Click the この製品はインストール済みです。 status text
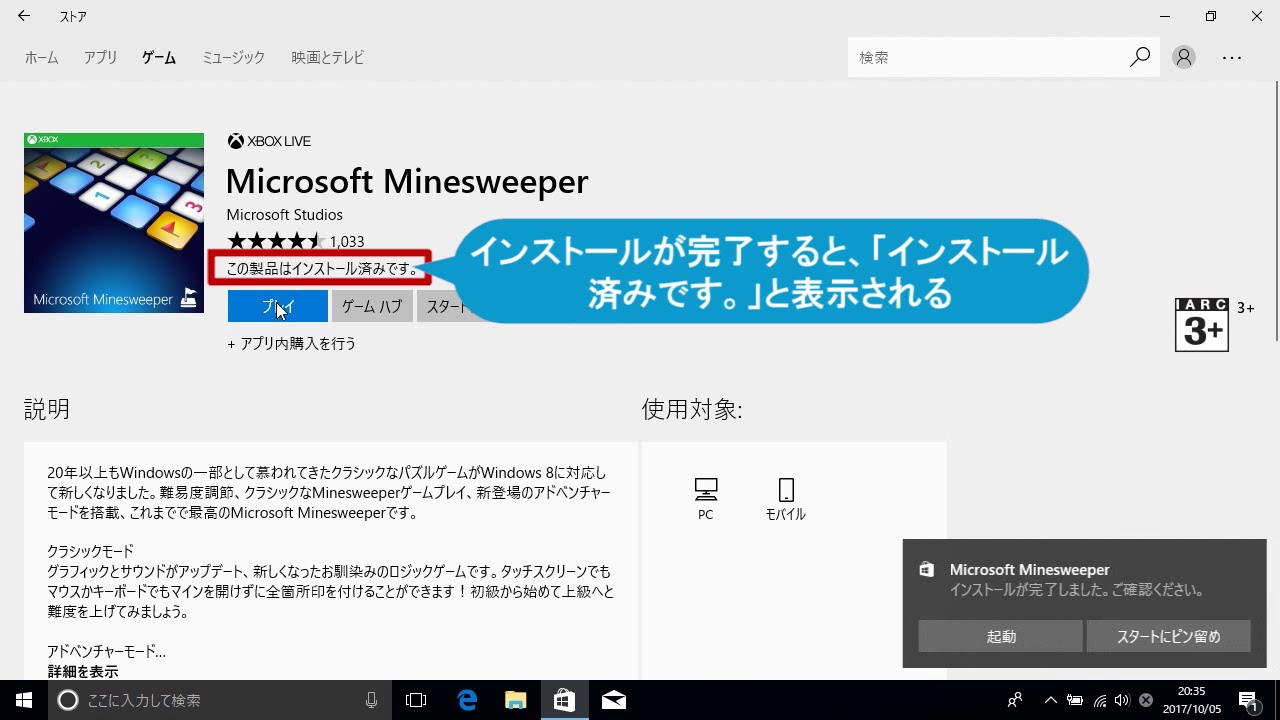Screen dimensions: 1280x720 (323, 269)
